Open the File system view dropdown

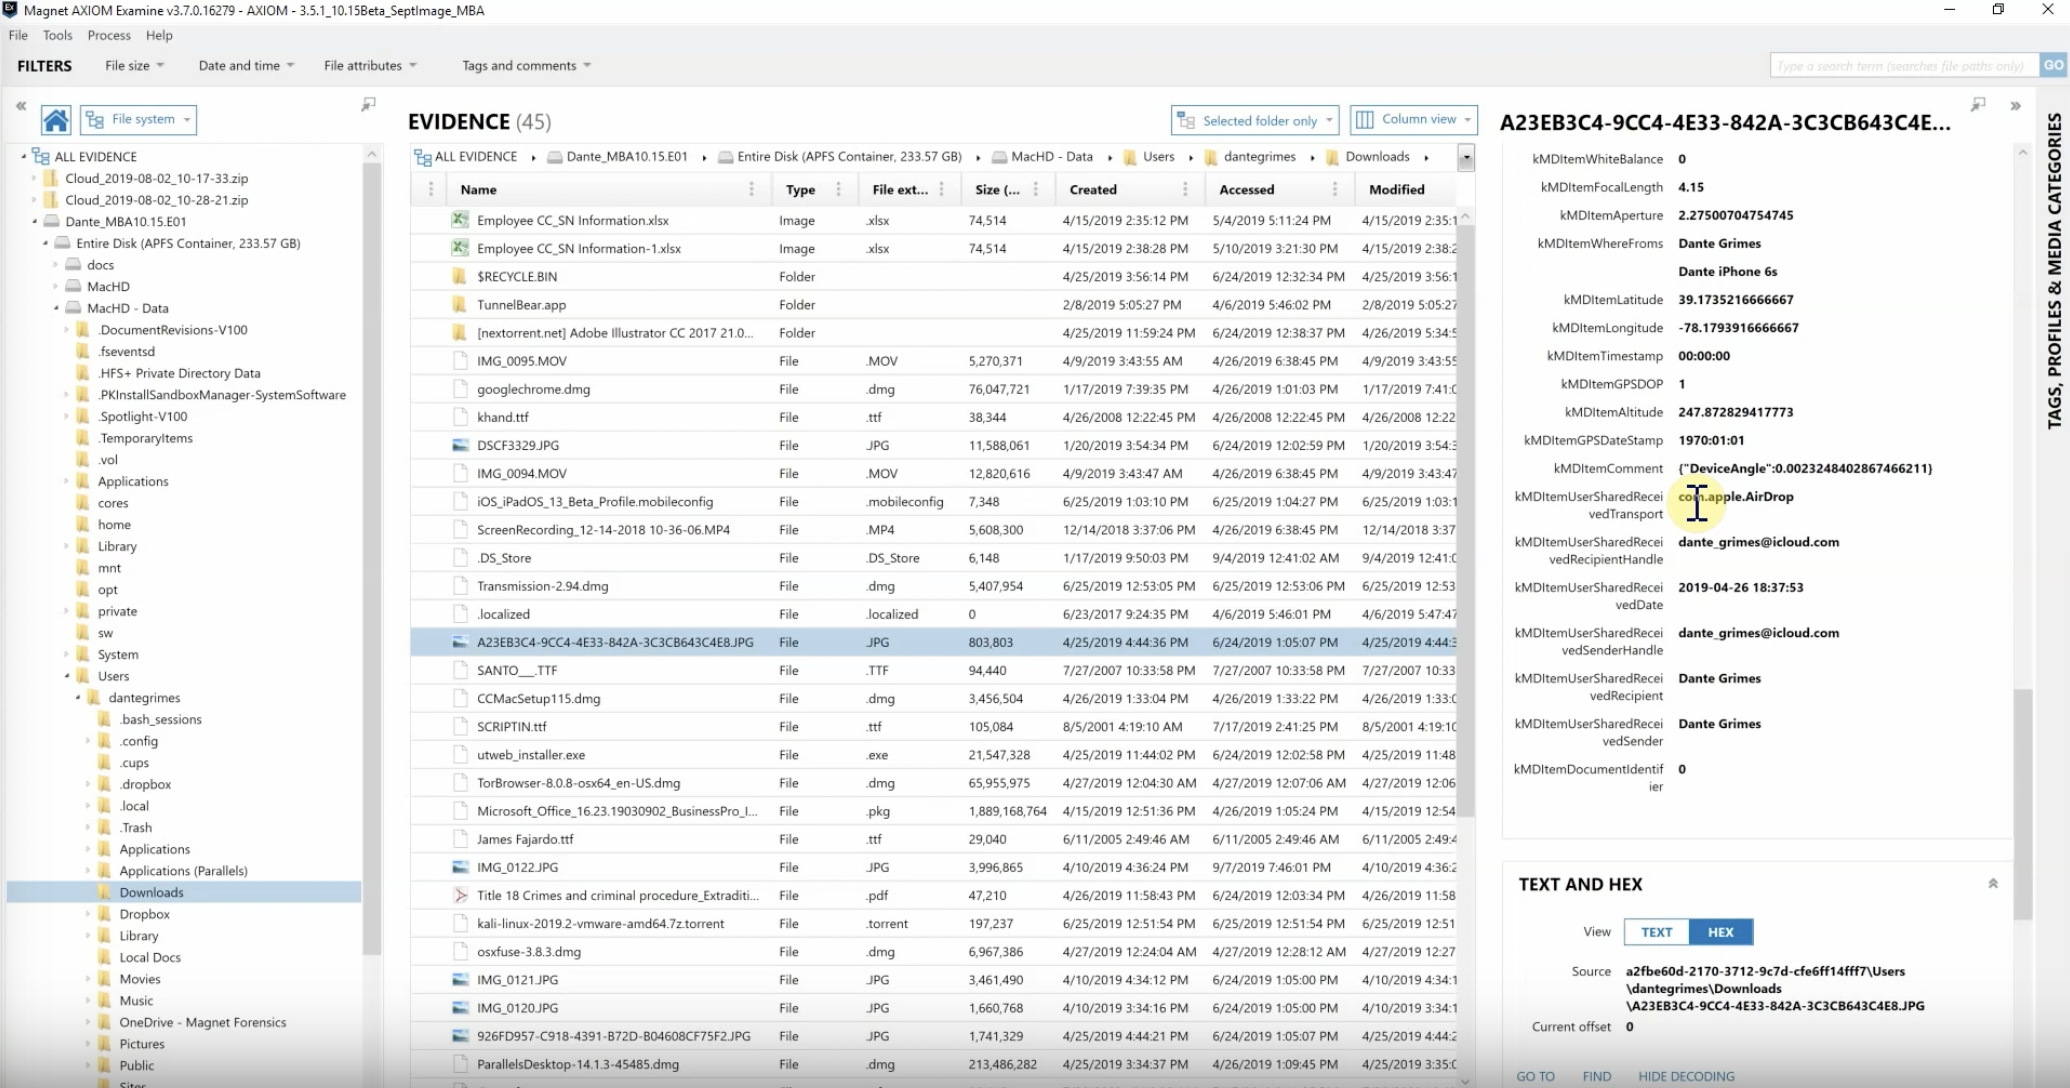(138, 120)
